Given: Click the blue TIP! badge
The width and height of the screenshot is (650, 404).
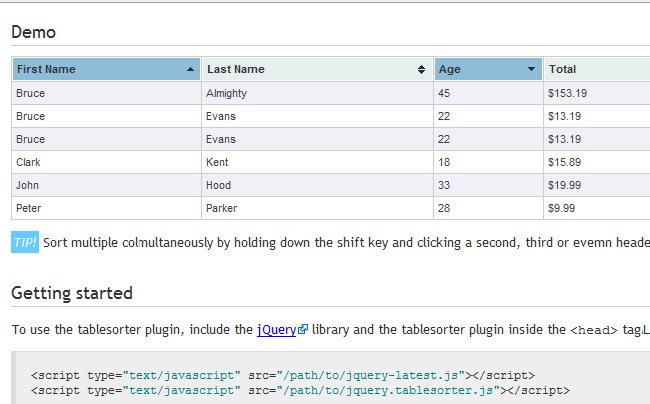Looking at the screenshot, I should pos(25,243).
